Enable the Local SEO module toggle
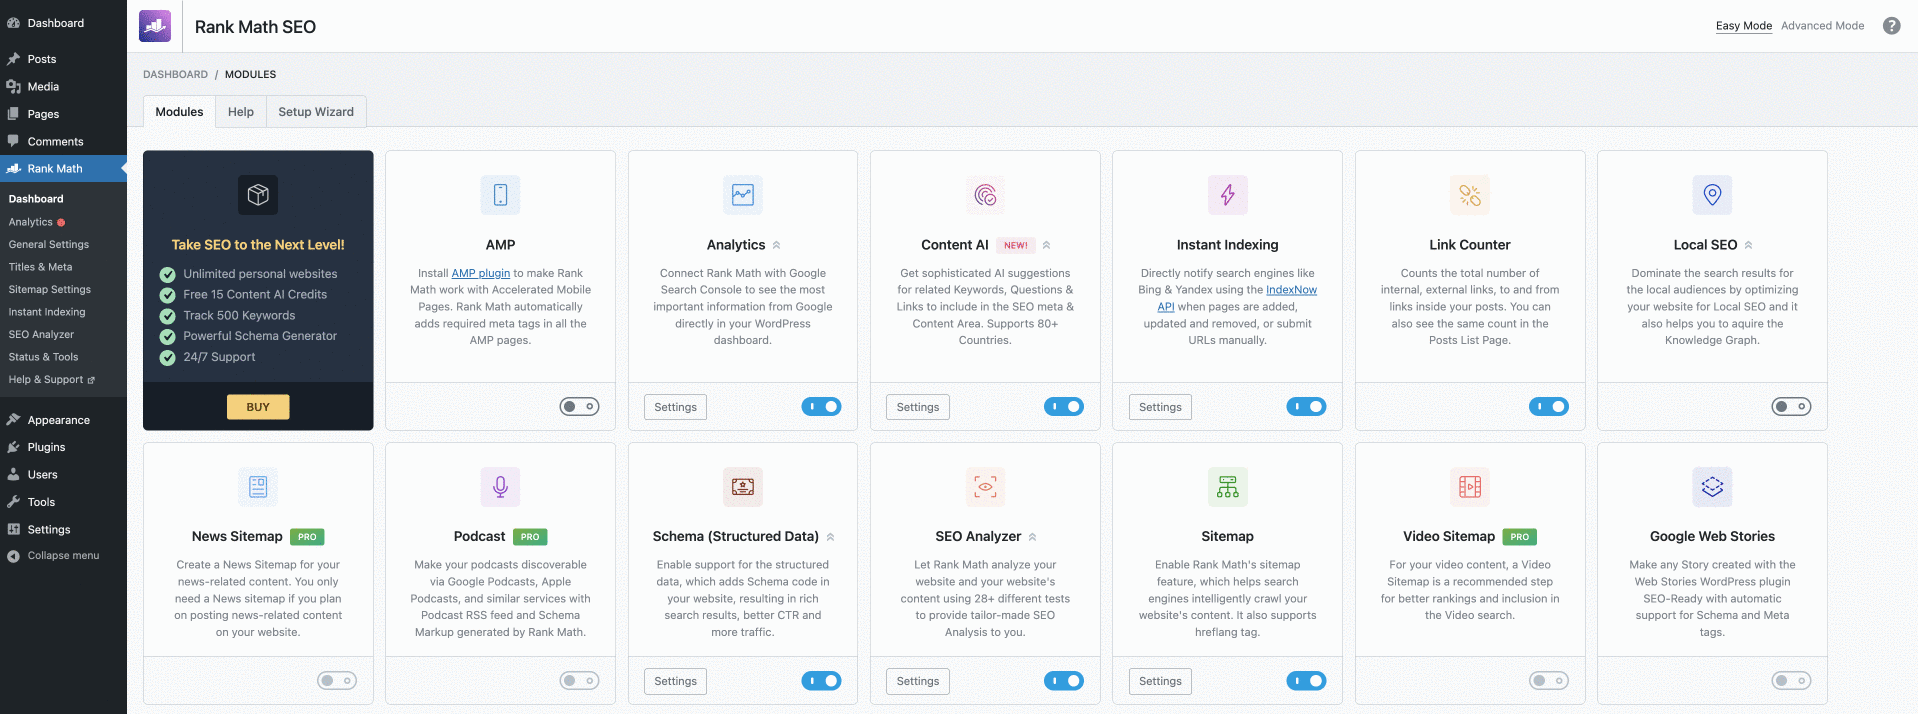This screenshot has height=714, width=1918. click(x=1791, y=407)
